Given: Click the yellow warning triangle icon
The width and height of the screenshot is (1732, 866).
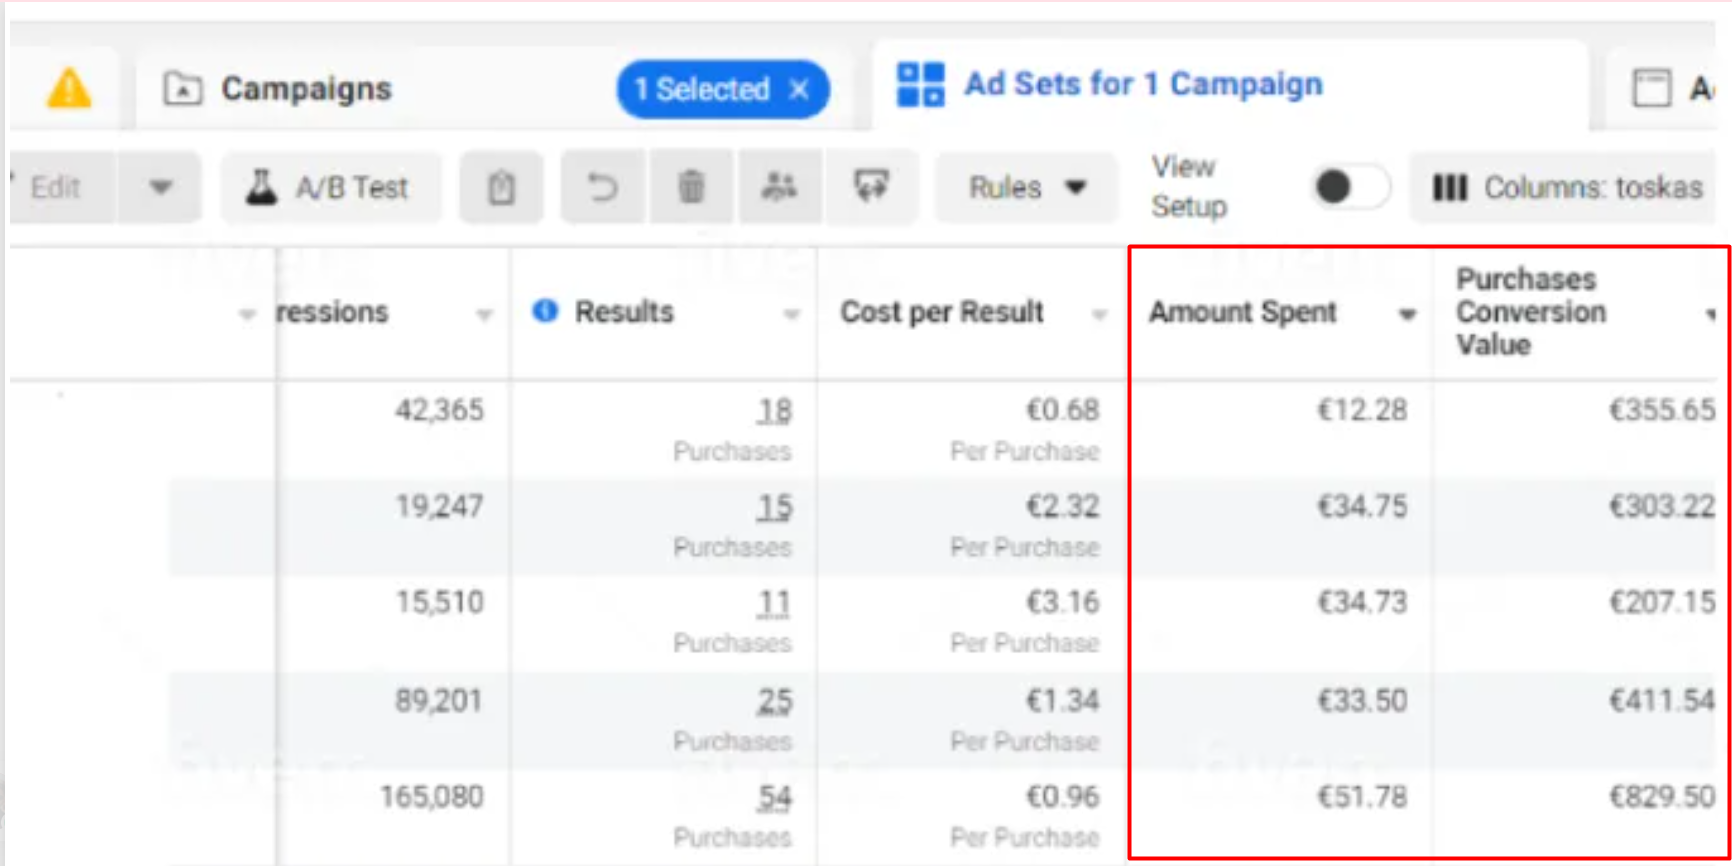Looking at the screenshot, I should pyautogui.click(x=69, y=89).
